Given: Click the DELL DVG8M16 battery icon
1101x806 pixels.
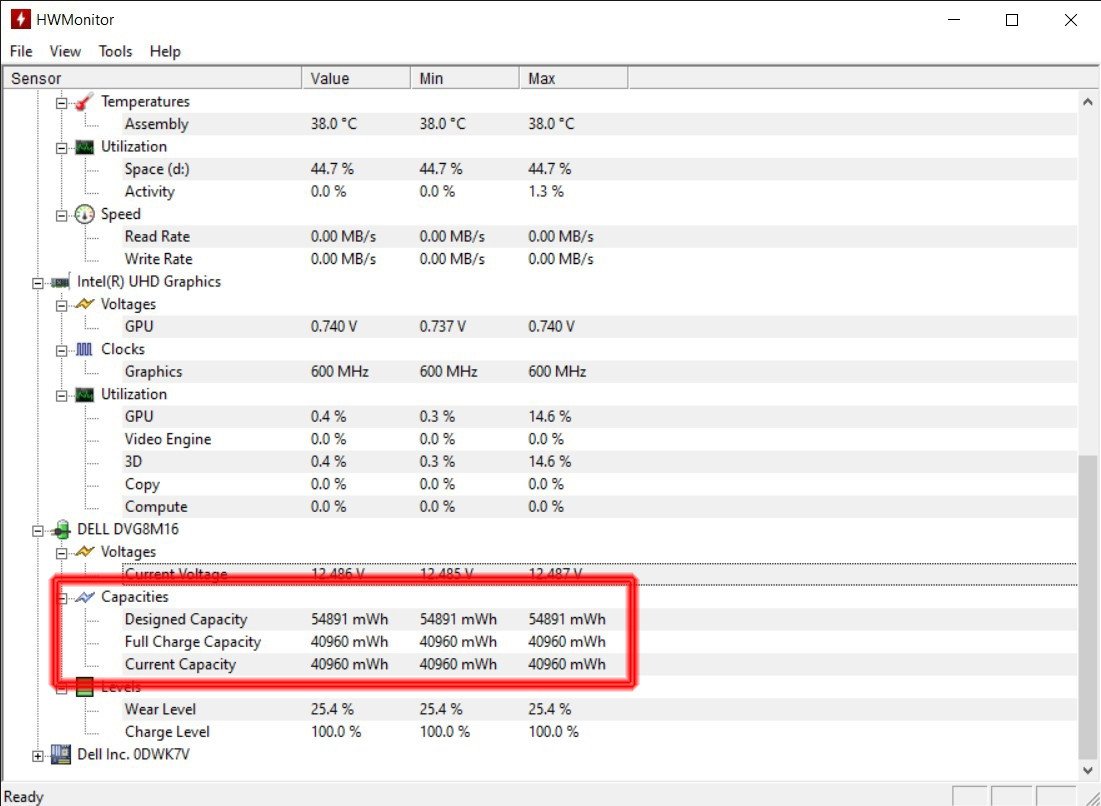Looking at the screenshot, I should pos(61,529).
